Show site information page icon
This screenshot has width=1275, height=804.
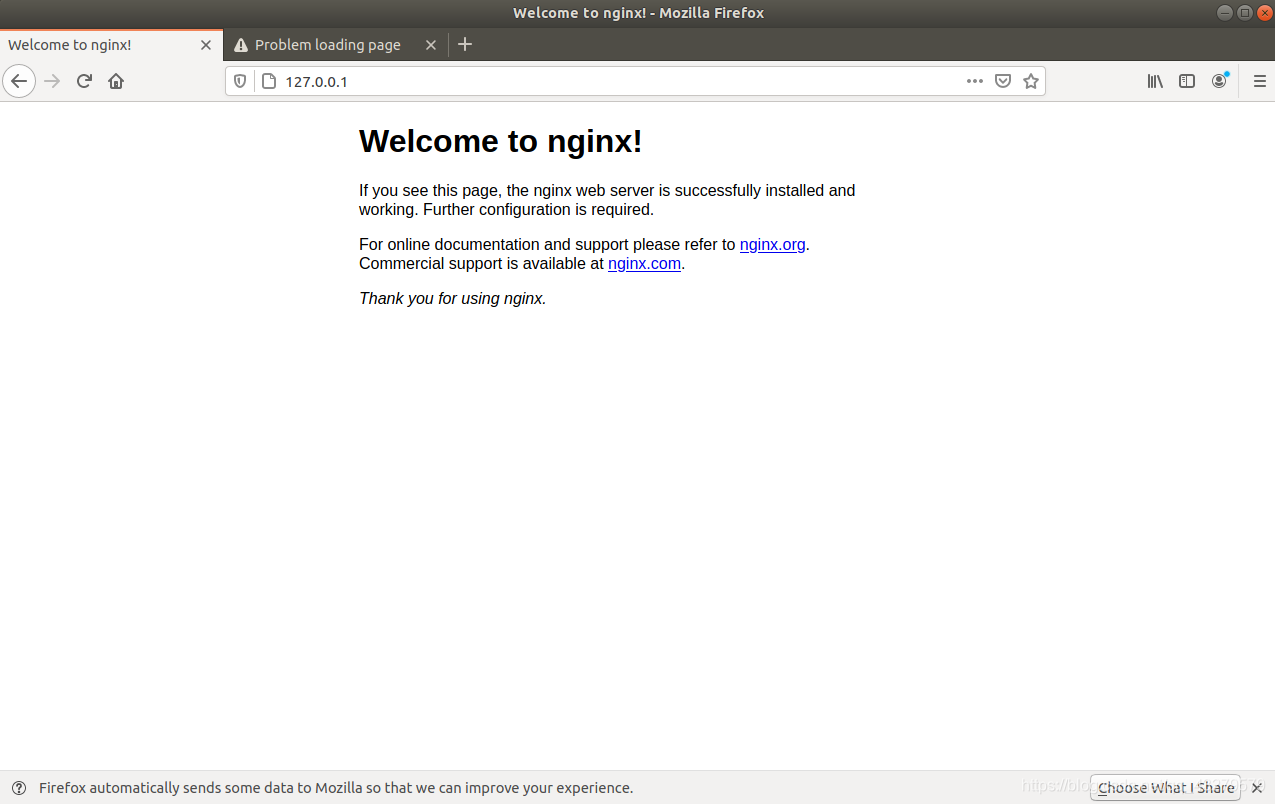pos(268,81)
